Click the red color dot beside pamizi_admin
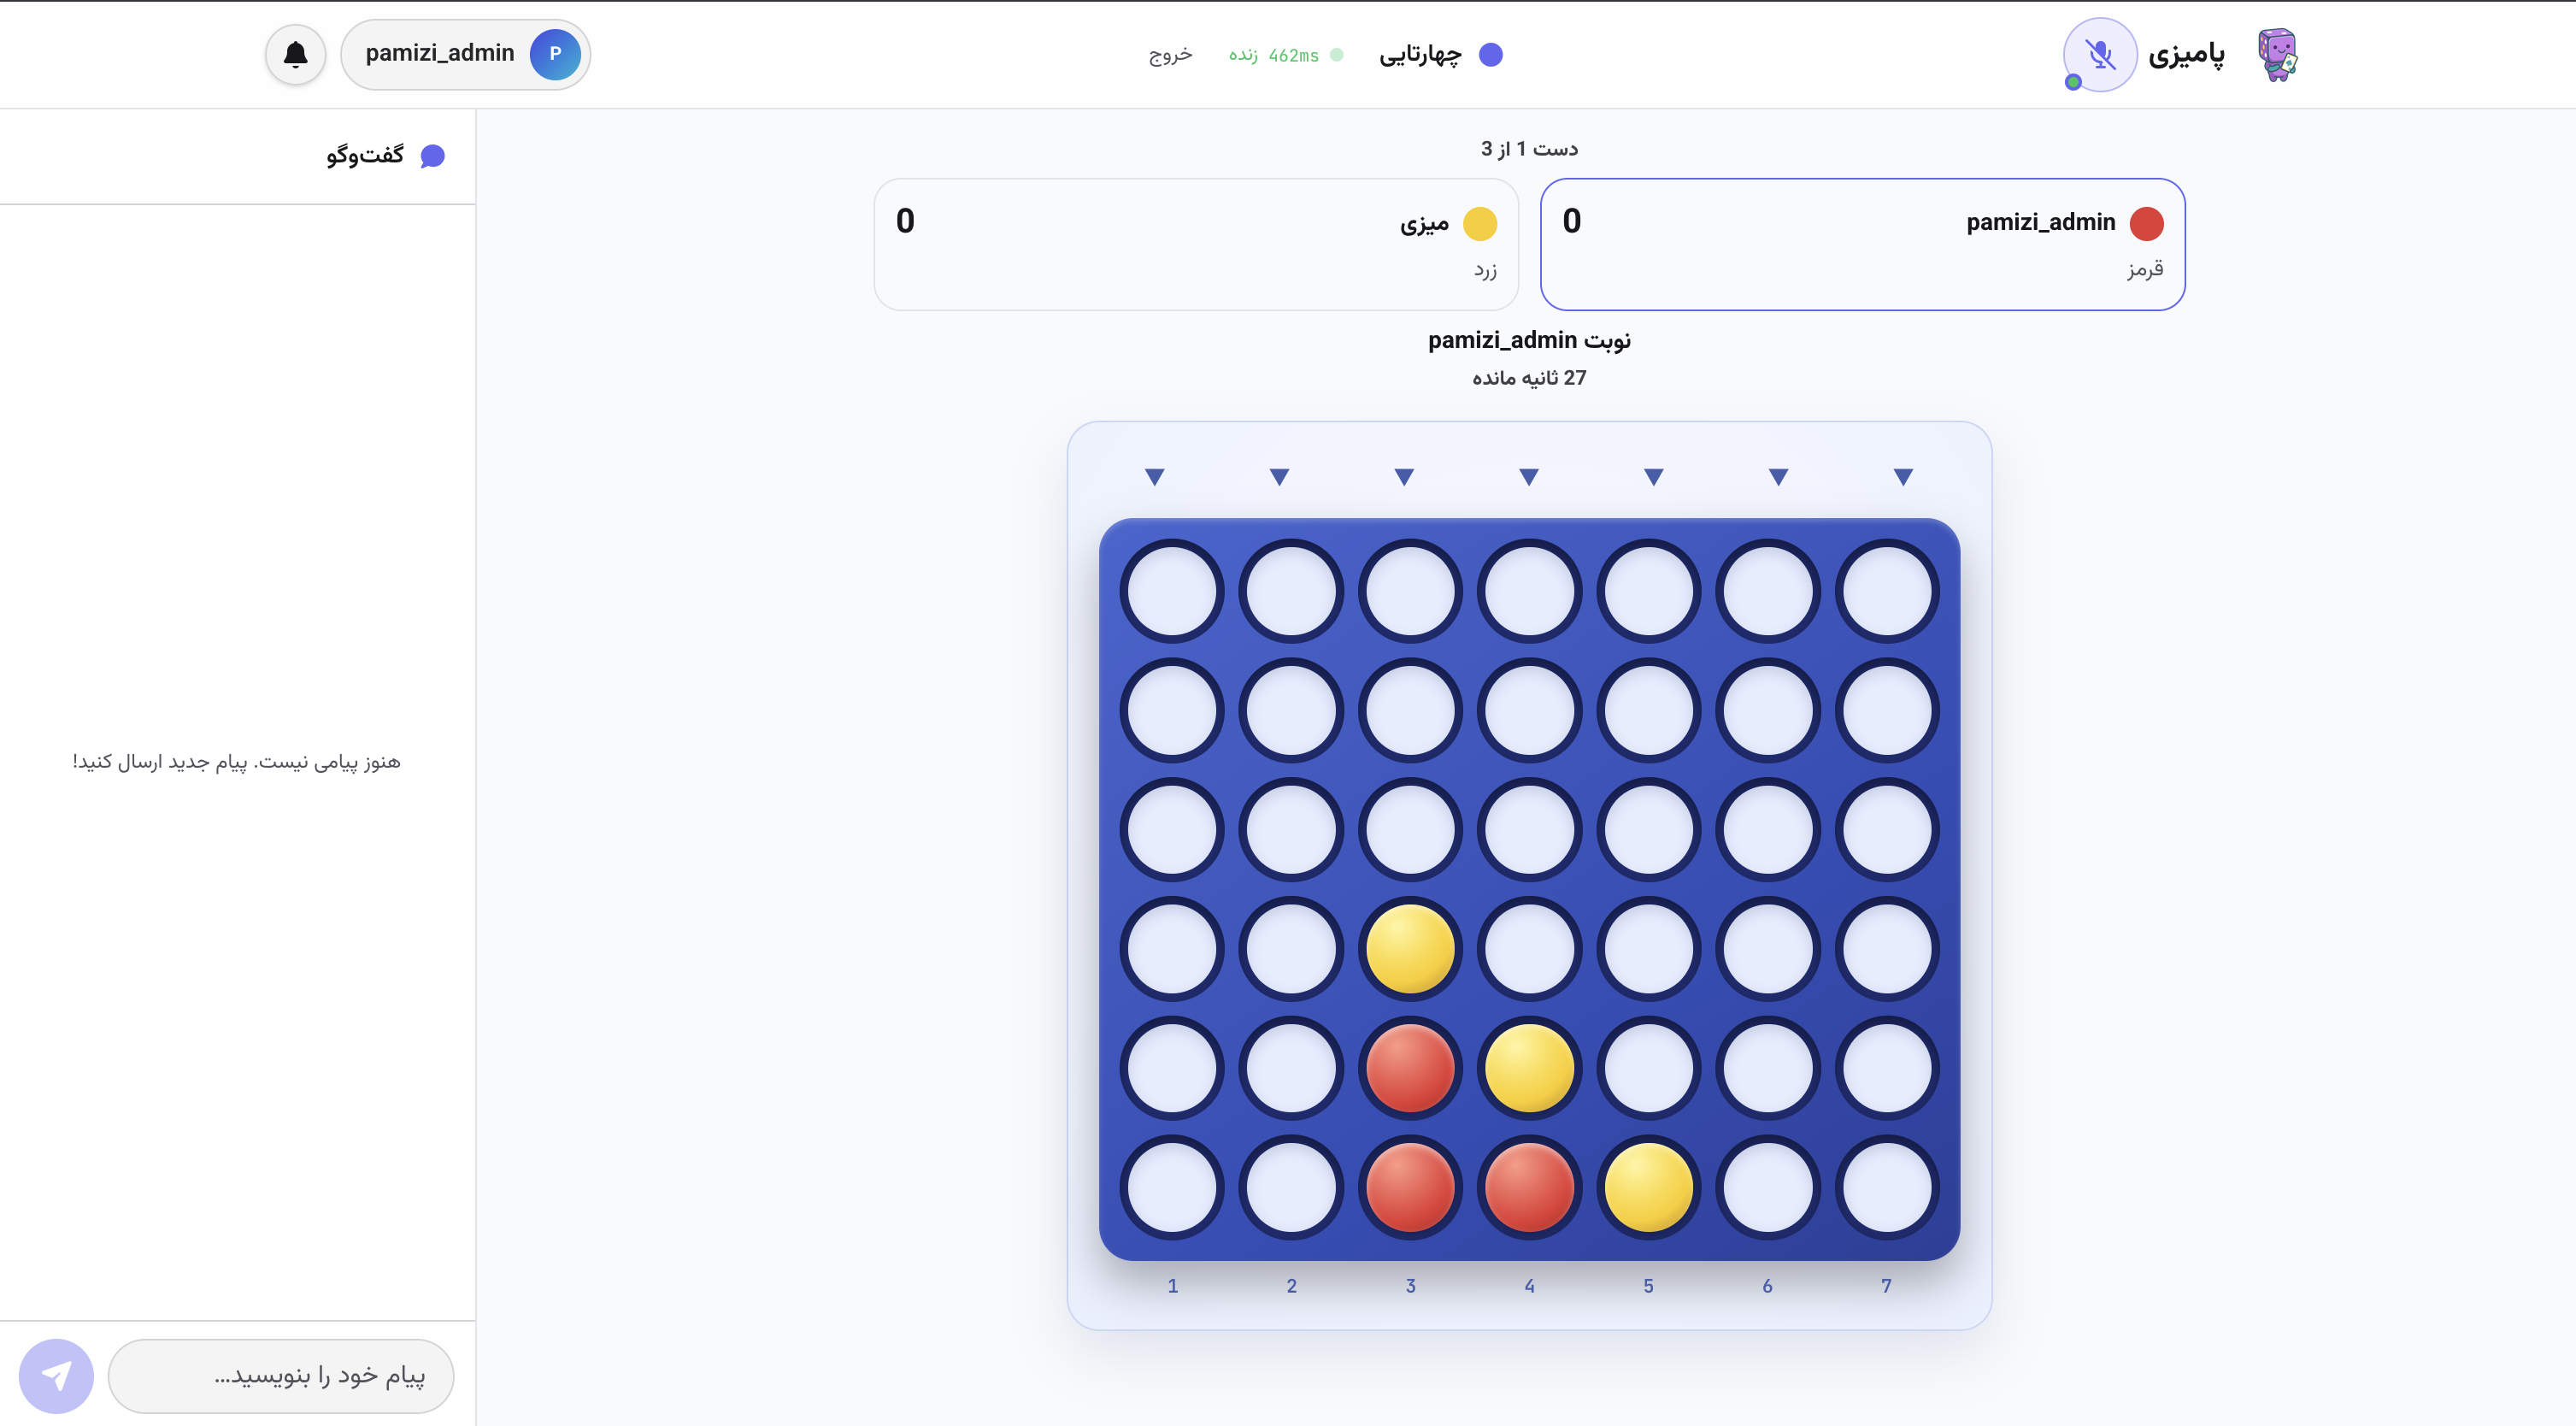Viewport: 2576px width, 1426px height. click(x=2146, y=223)
